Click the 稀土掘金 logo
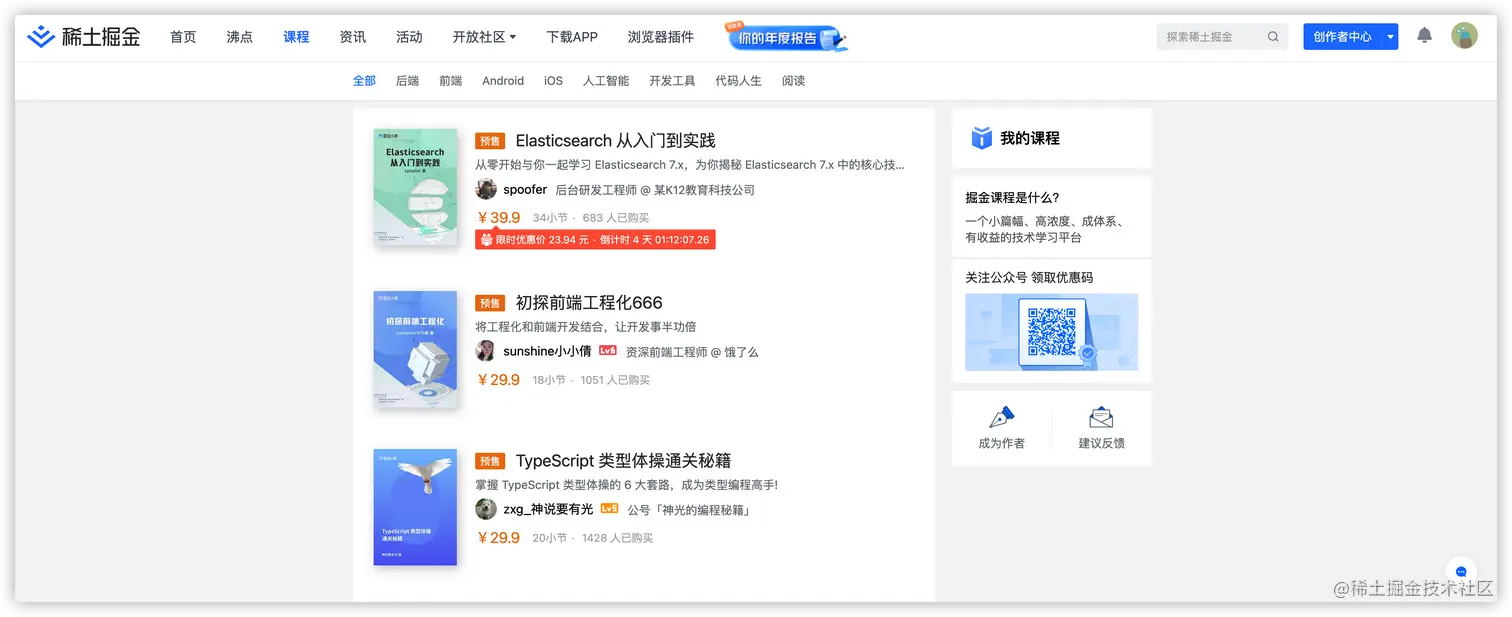 [83, 37]
